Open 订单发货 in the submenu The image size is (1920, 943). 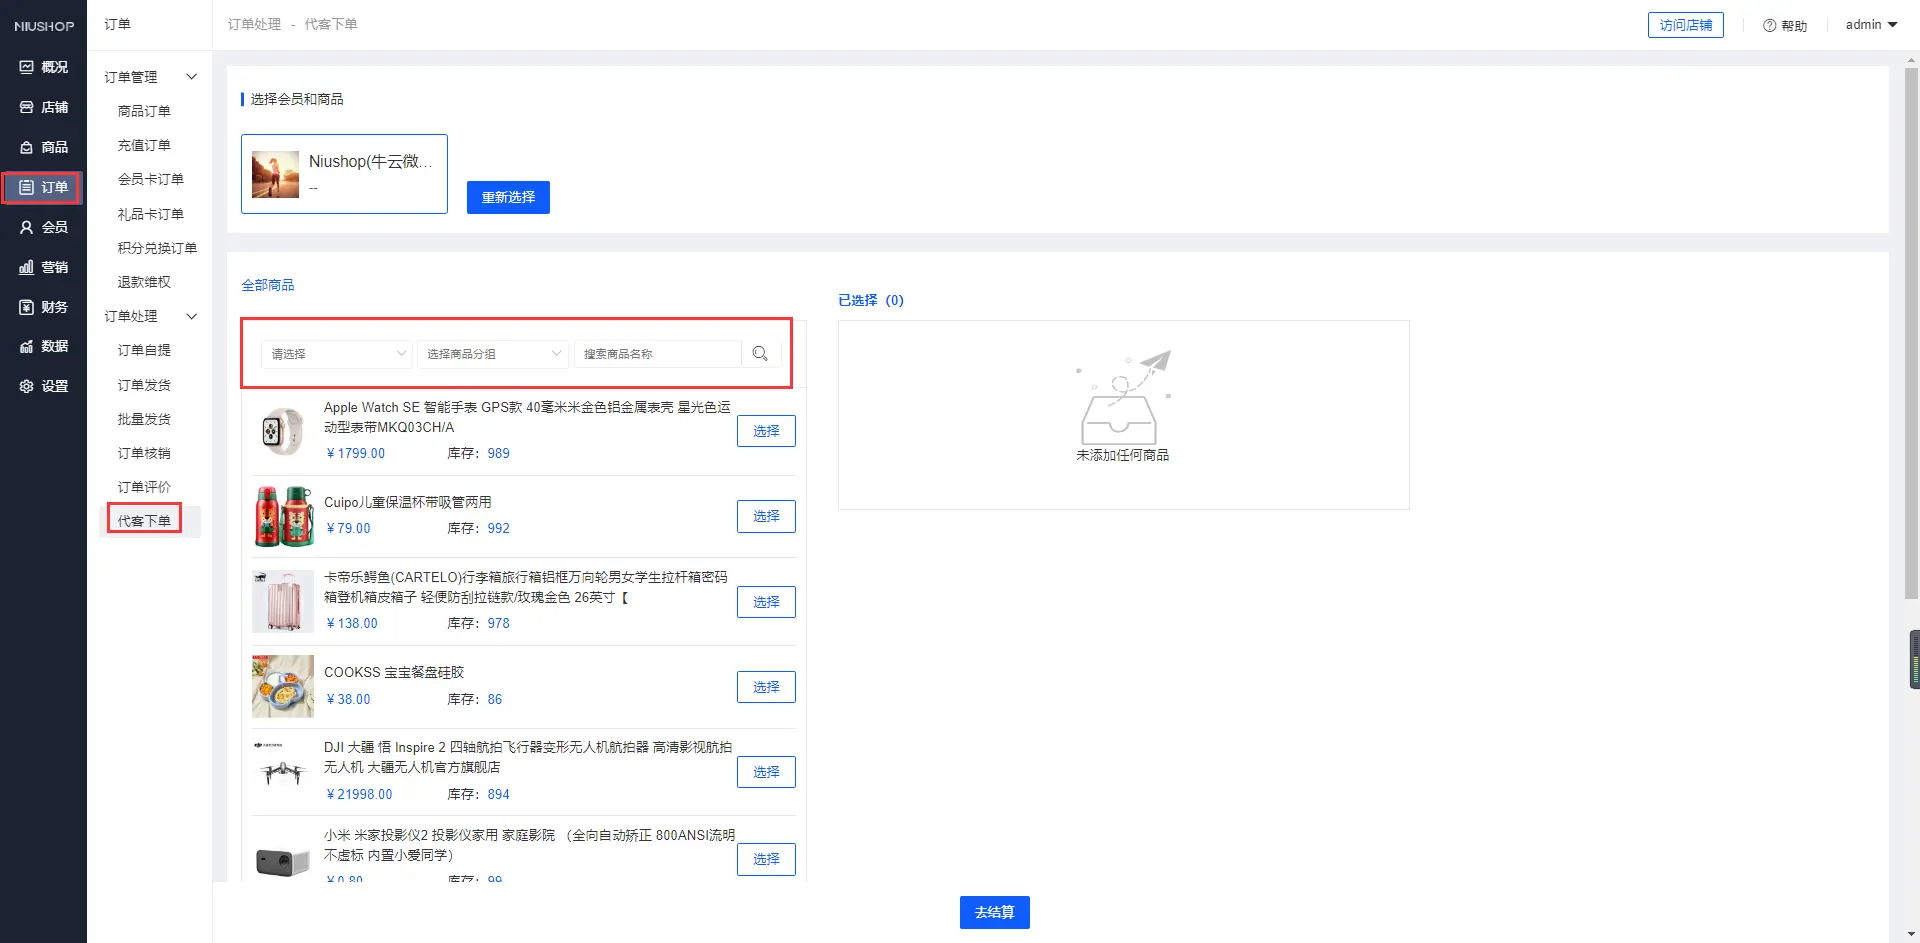(144, 385)
